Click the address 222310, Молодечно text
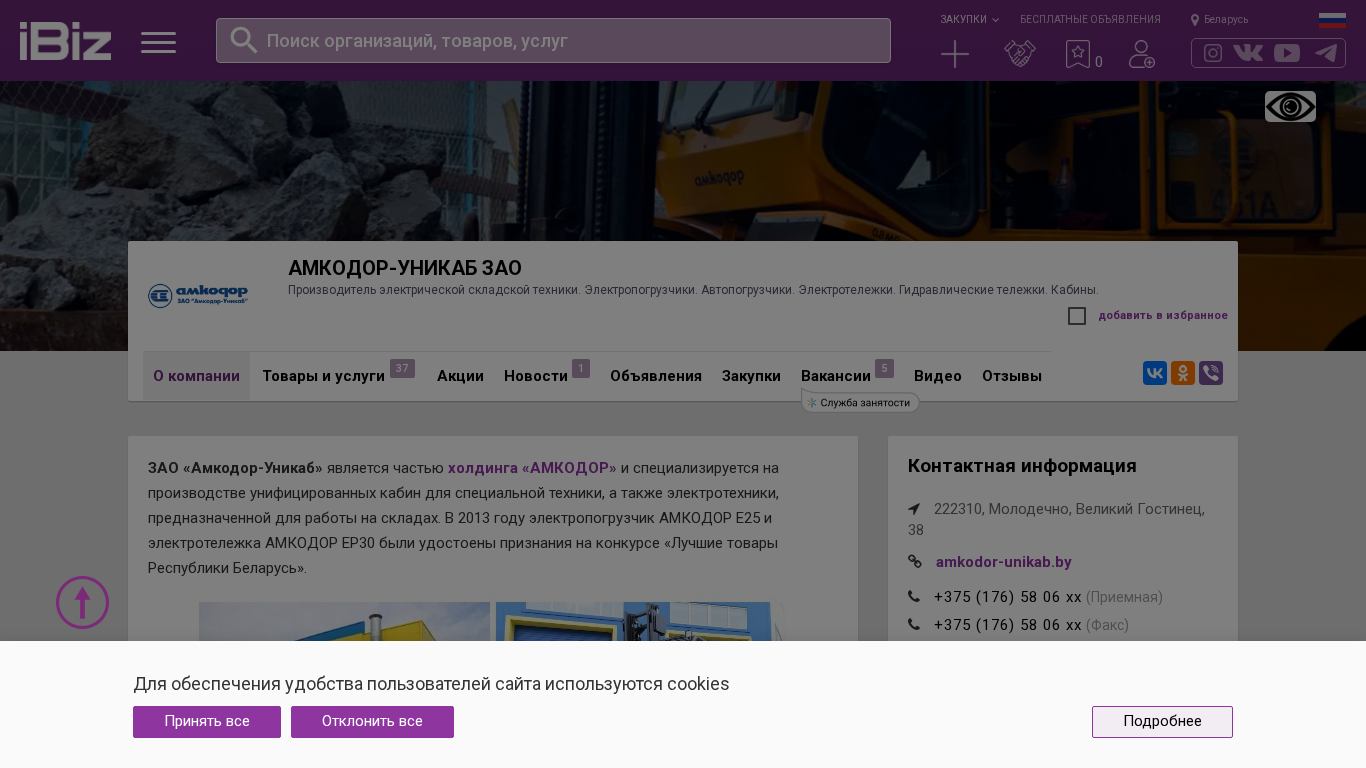 coord(1056,519)
